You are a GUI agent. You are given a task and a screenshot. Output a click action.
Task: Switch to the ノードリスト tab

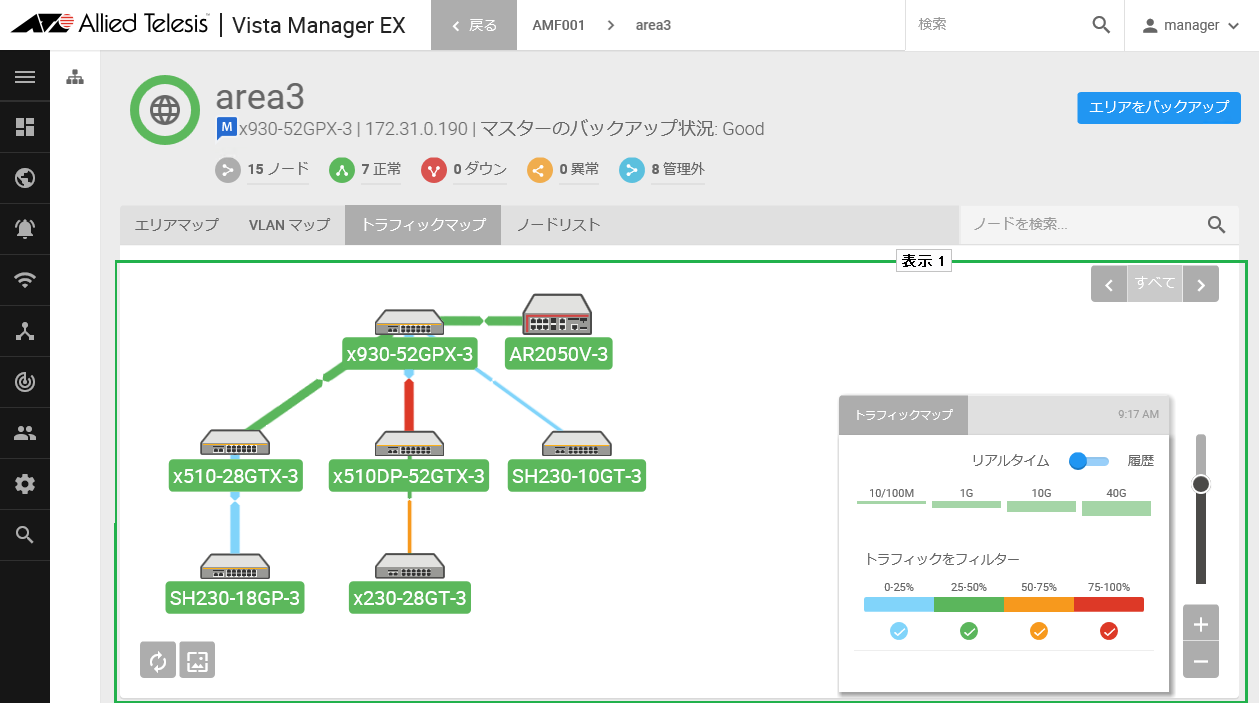(x=558, y=225)
